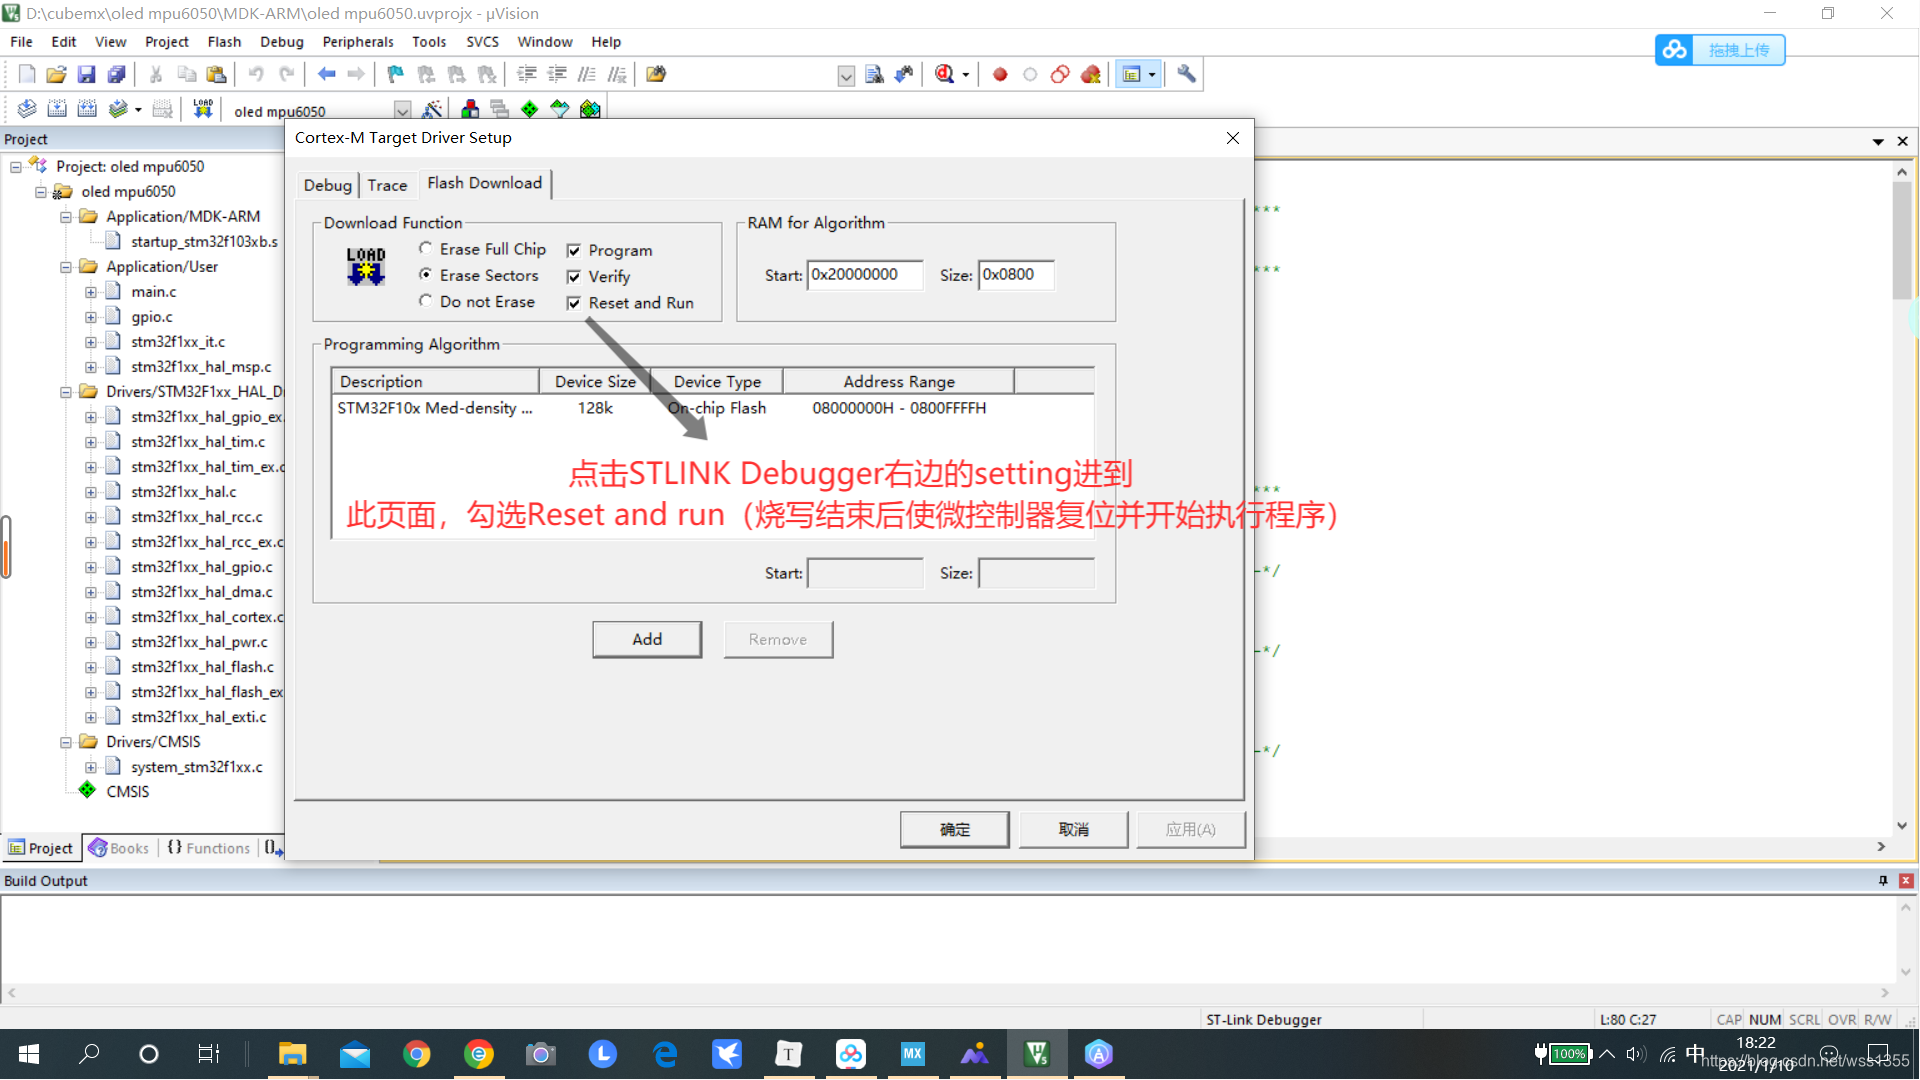Download to flash with LOAD icon
Screen dimensions: 1920x1080
point(203,109)
